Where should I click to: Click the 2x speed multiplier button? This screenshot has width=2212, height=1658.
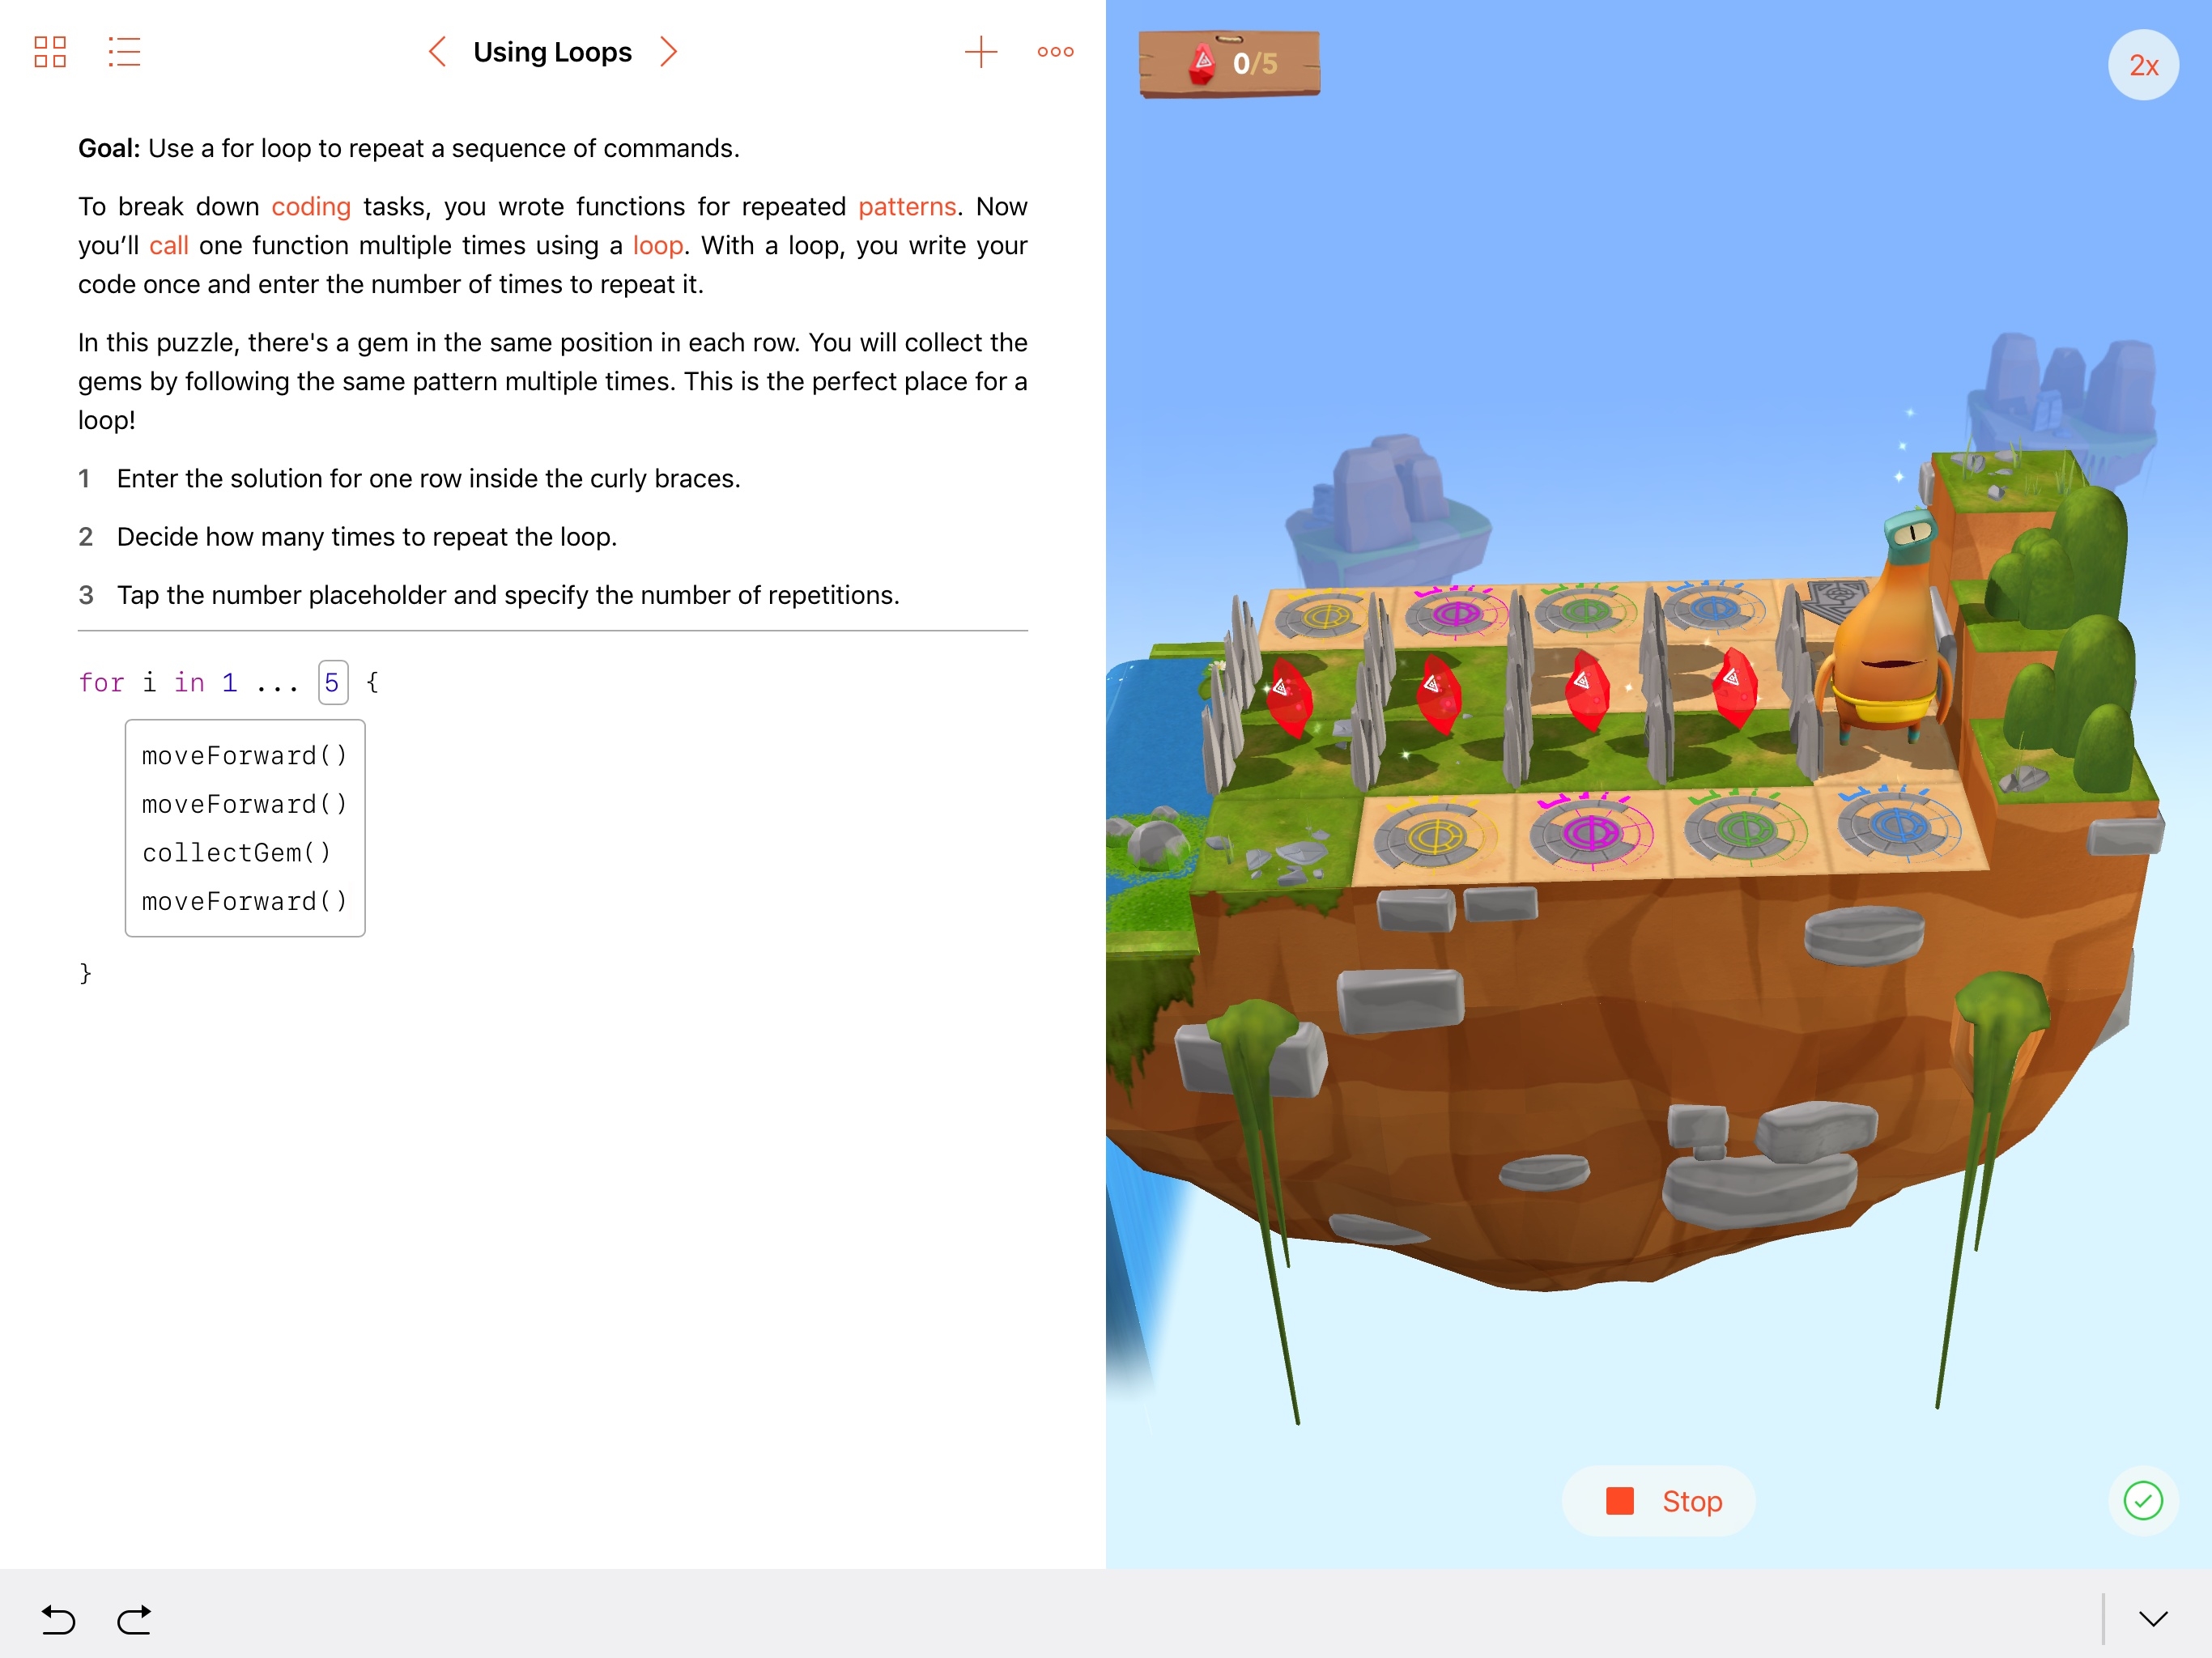(2144, 65)
